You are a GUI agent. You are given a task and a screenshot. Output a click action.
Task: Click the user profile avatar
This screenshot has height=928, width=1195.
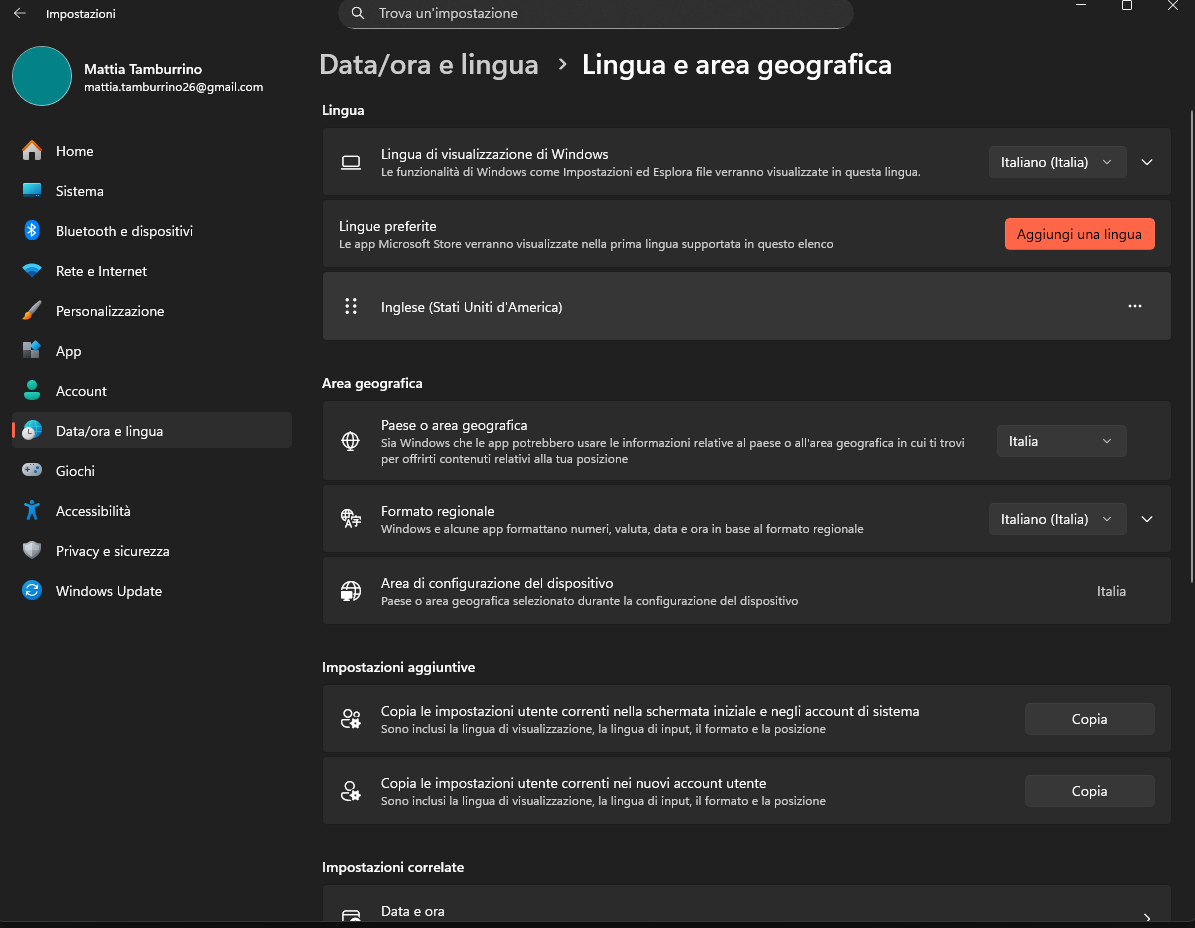tap(42, 76)
